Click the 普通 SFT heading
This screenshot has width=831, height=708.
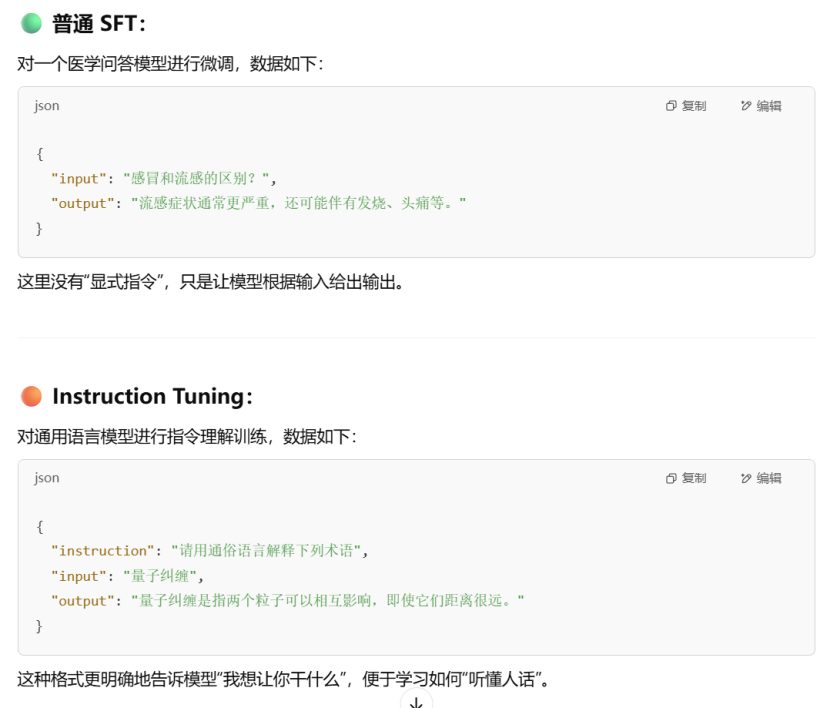[x=99, y=24]
